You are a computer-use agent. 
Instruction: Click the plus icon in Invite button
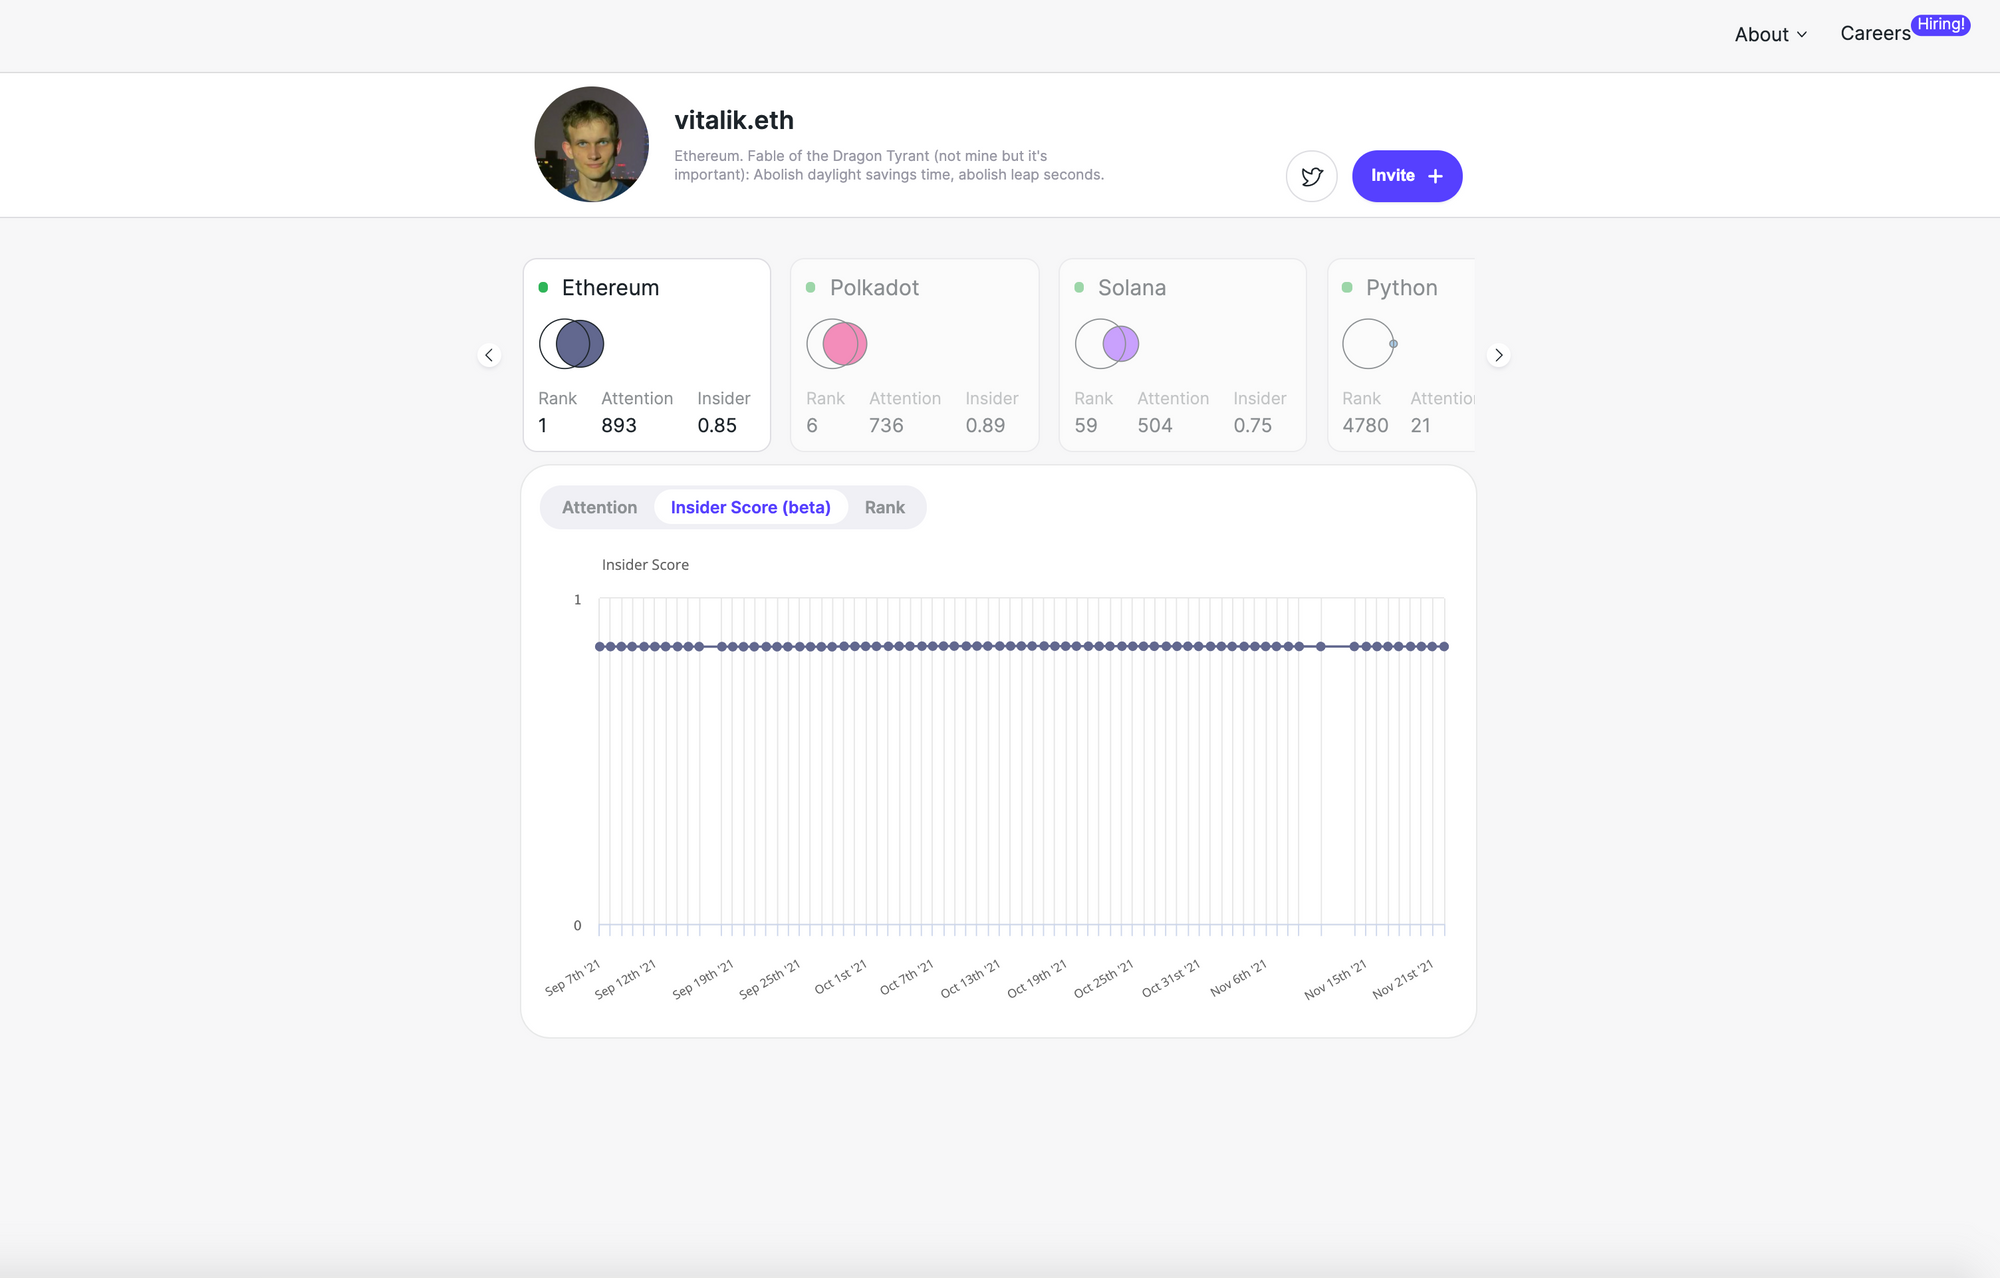(x=1435, y=176)
